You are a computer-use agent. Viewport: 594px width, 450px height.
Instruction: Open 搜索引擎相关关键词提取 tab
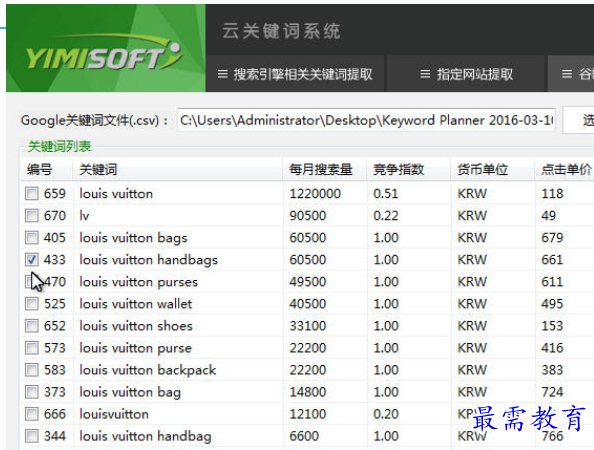pyautogui.click(x=295, y=74)
